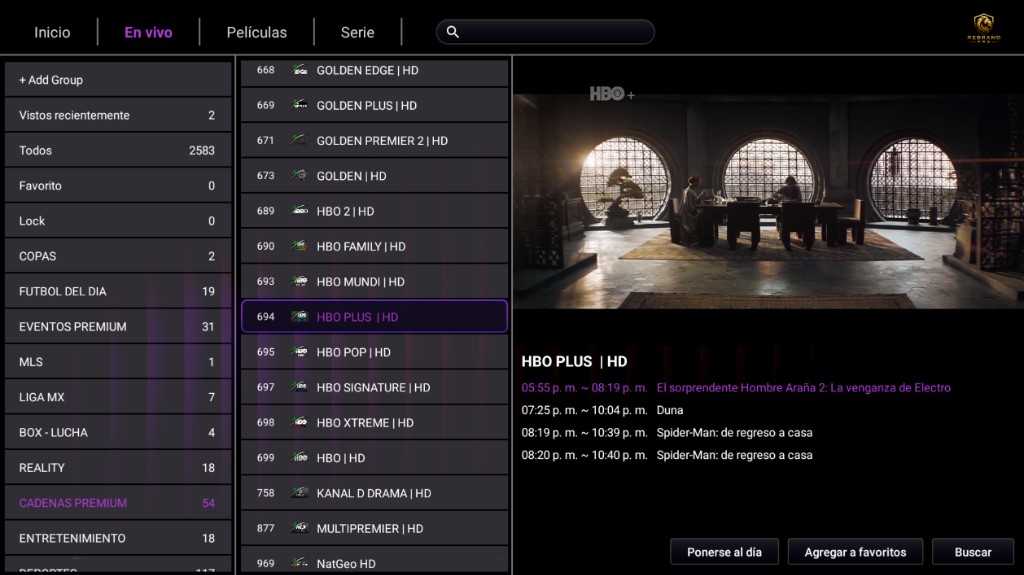Select the 08:20 p. m. Spider-Man program
The image size is (1024, 575).
pos(667,455)
